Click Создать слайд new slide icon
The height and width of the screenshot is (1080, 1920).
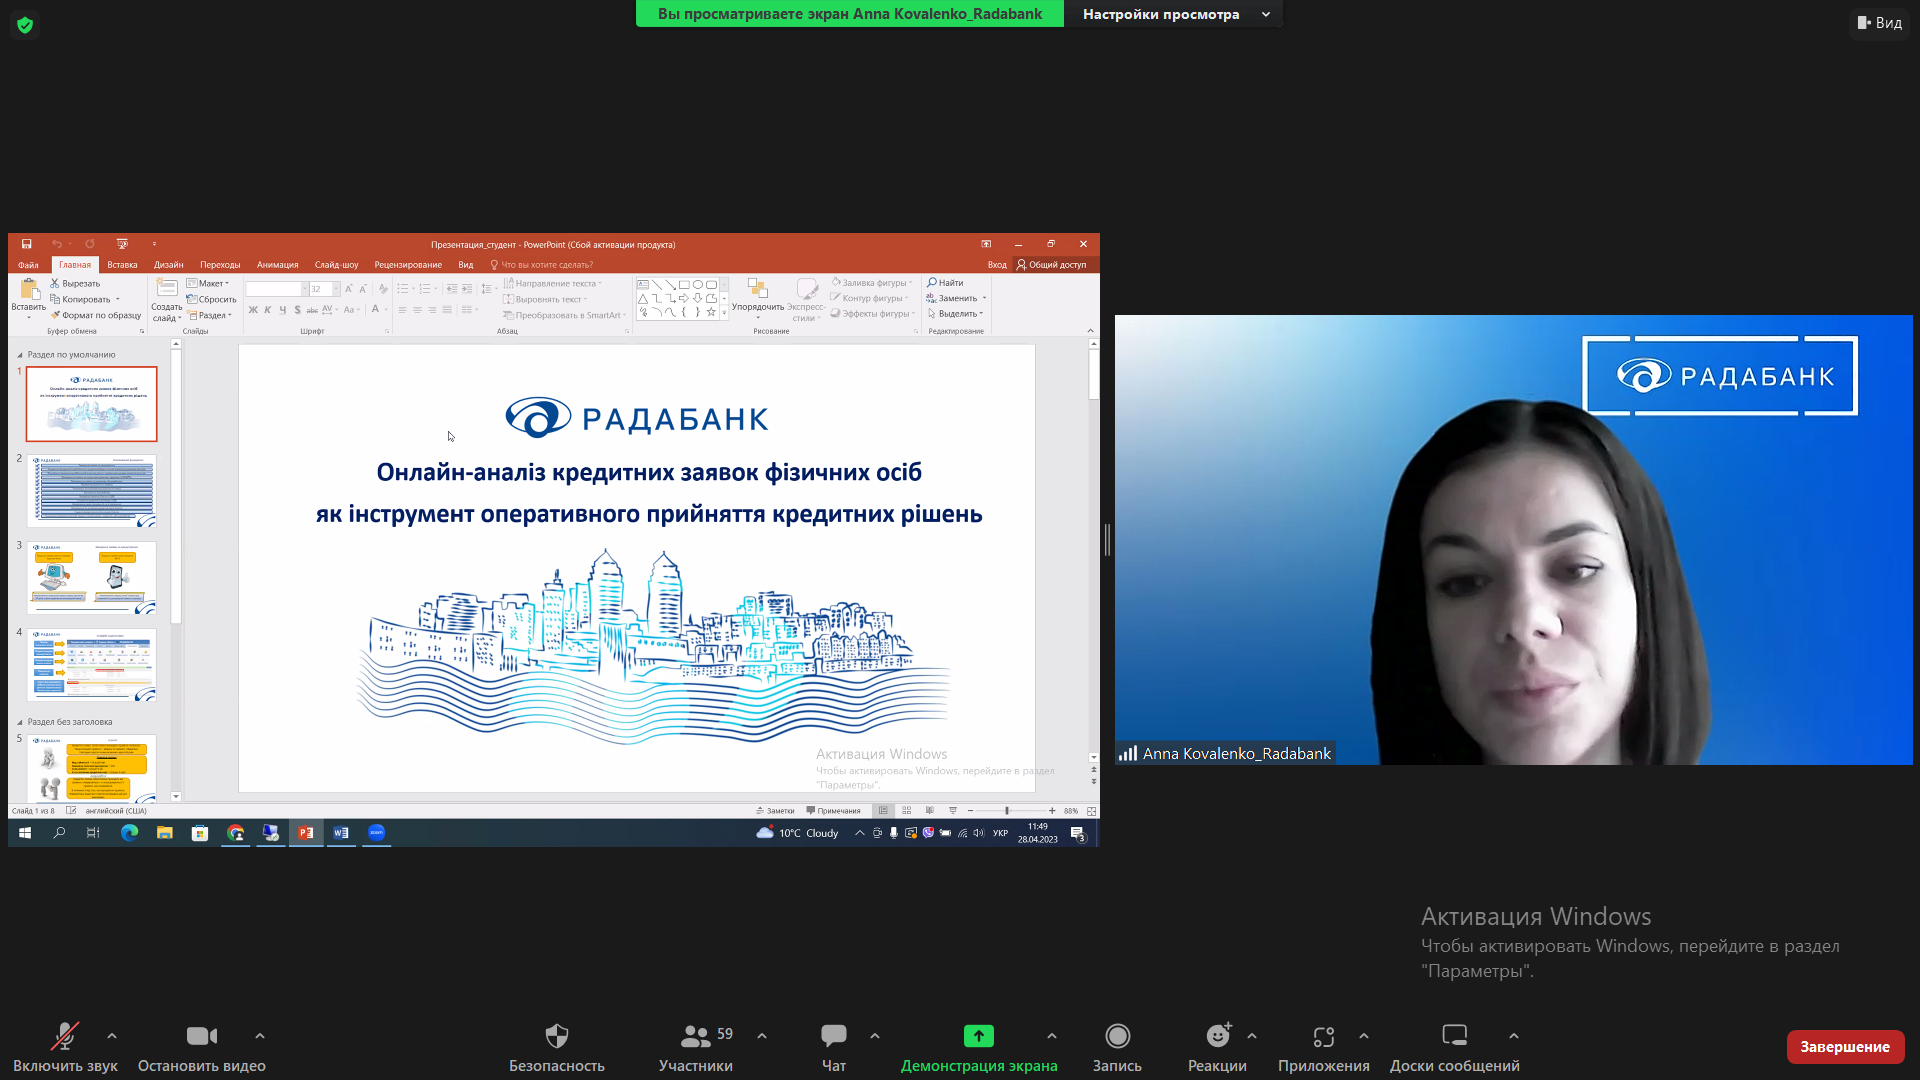(166, 289)
